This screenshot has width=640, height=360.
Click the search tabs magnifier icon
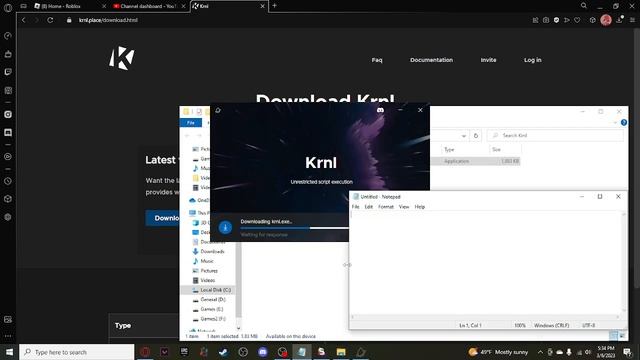(584, 6)
